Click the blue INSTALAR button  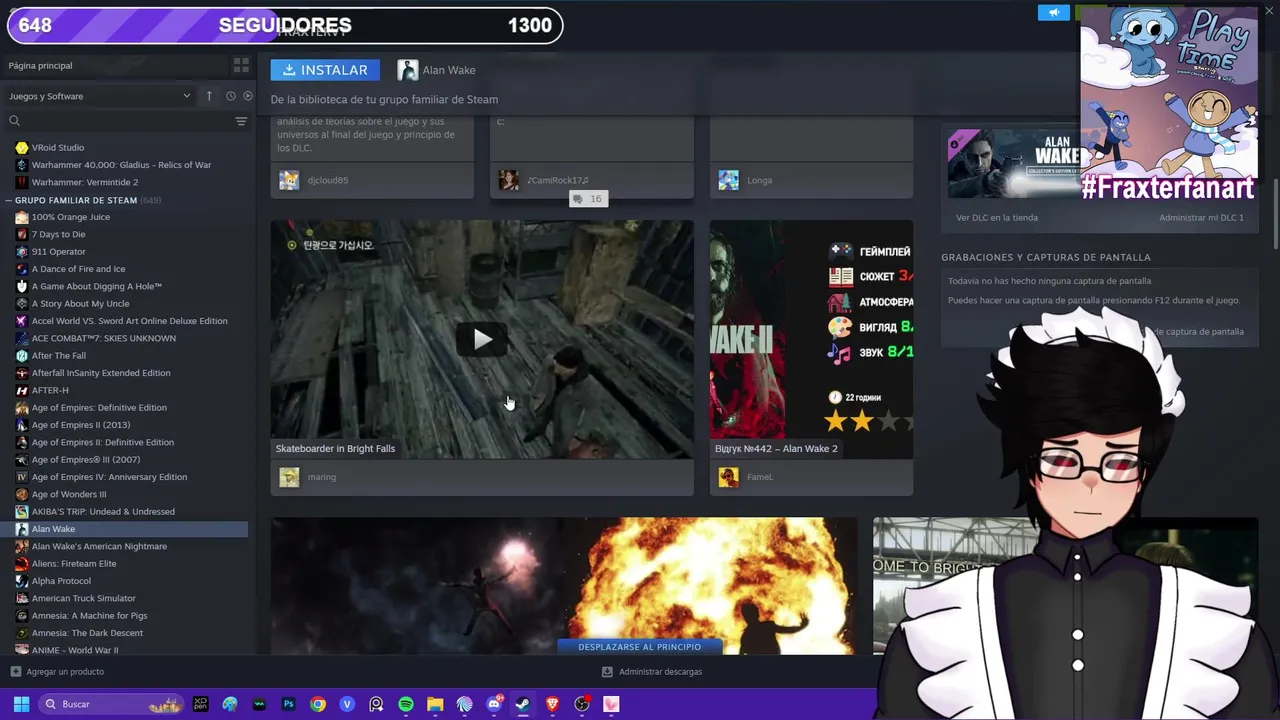tap(325, 70)
